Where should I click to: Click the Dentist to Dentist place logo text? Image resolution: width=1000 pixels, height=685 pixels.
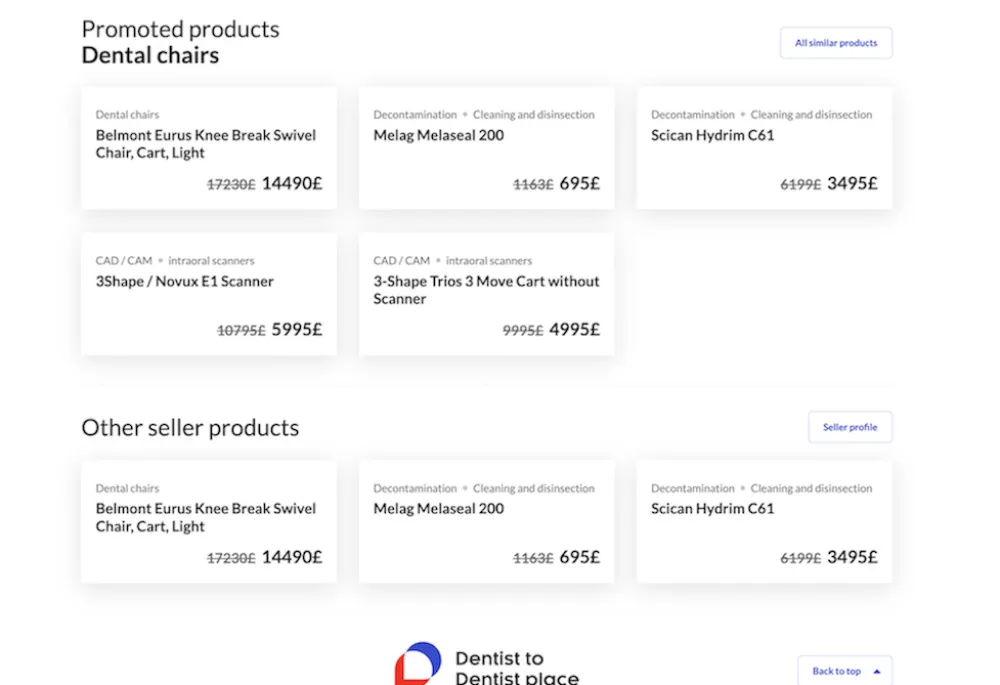click(517, 667)
